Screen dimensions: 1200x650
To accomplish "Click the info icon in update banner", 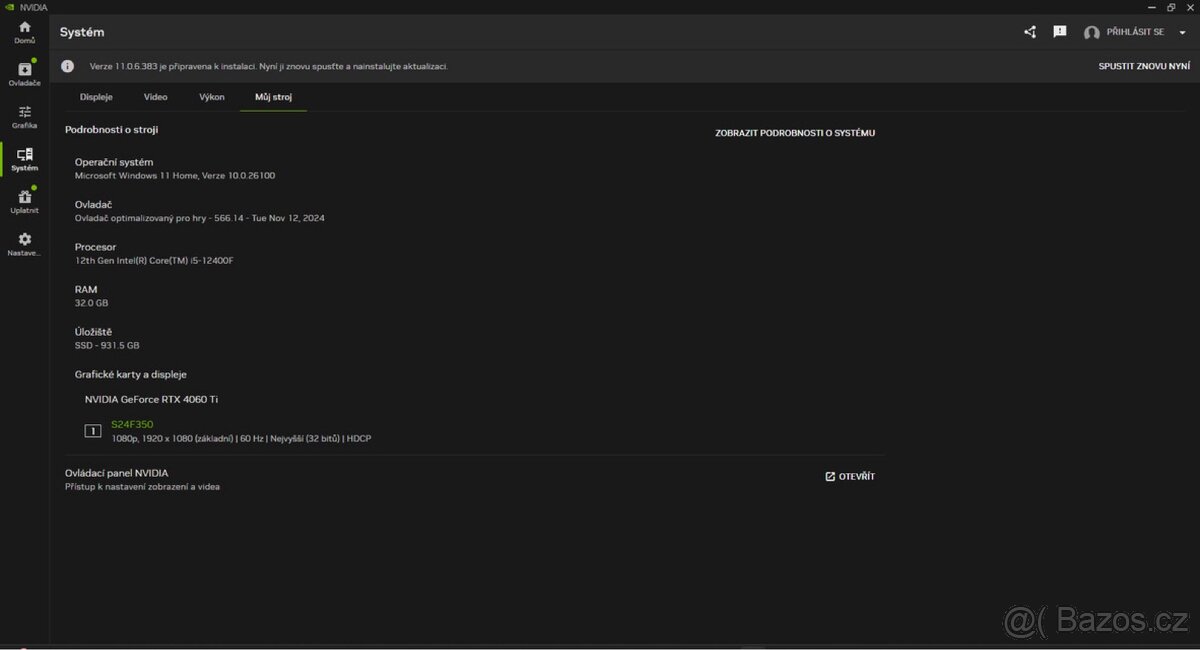I will (68, 66).
